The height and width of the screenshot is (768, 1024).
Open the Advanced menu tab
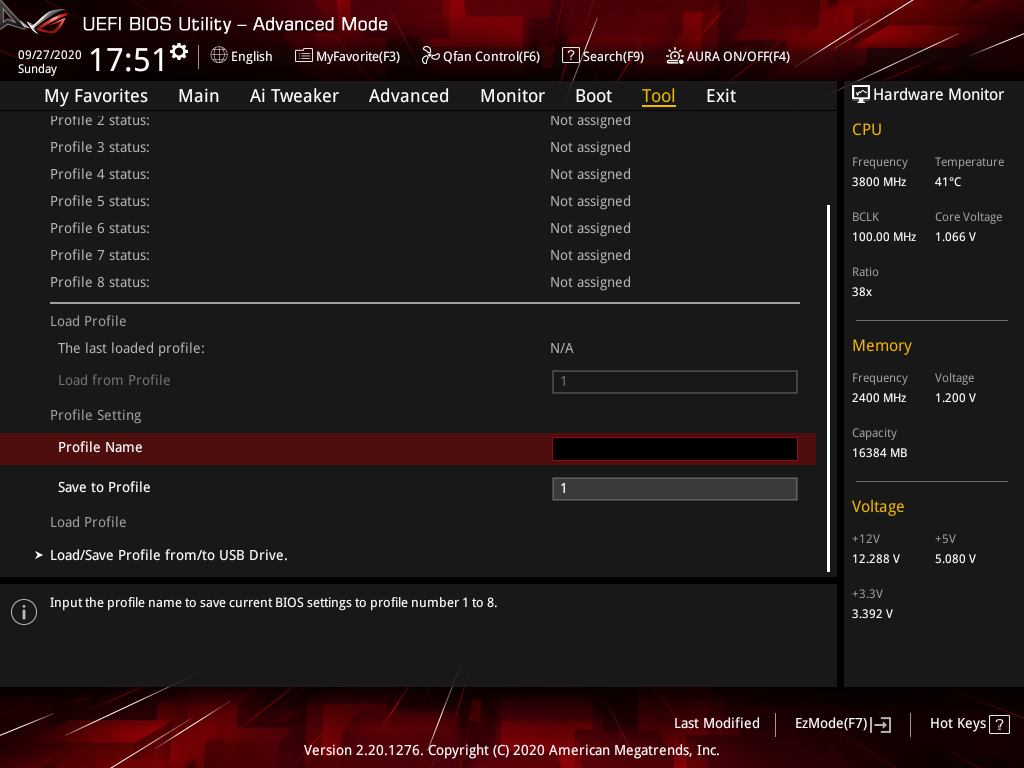click(408, 96)
